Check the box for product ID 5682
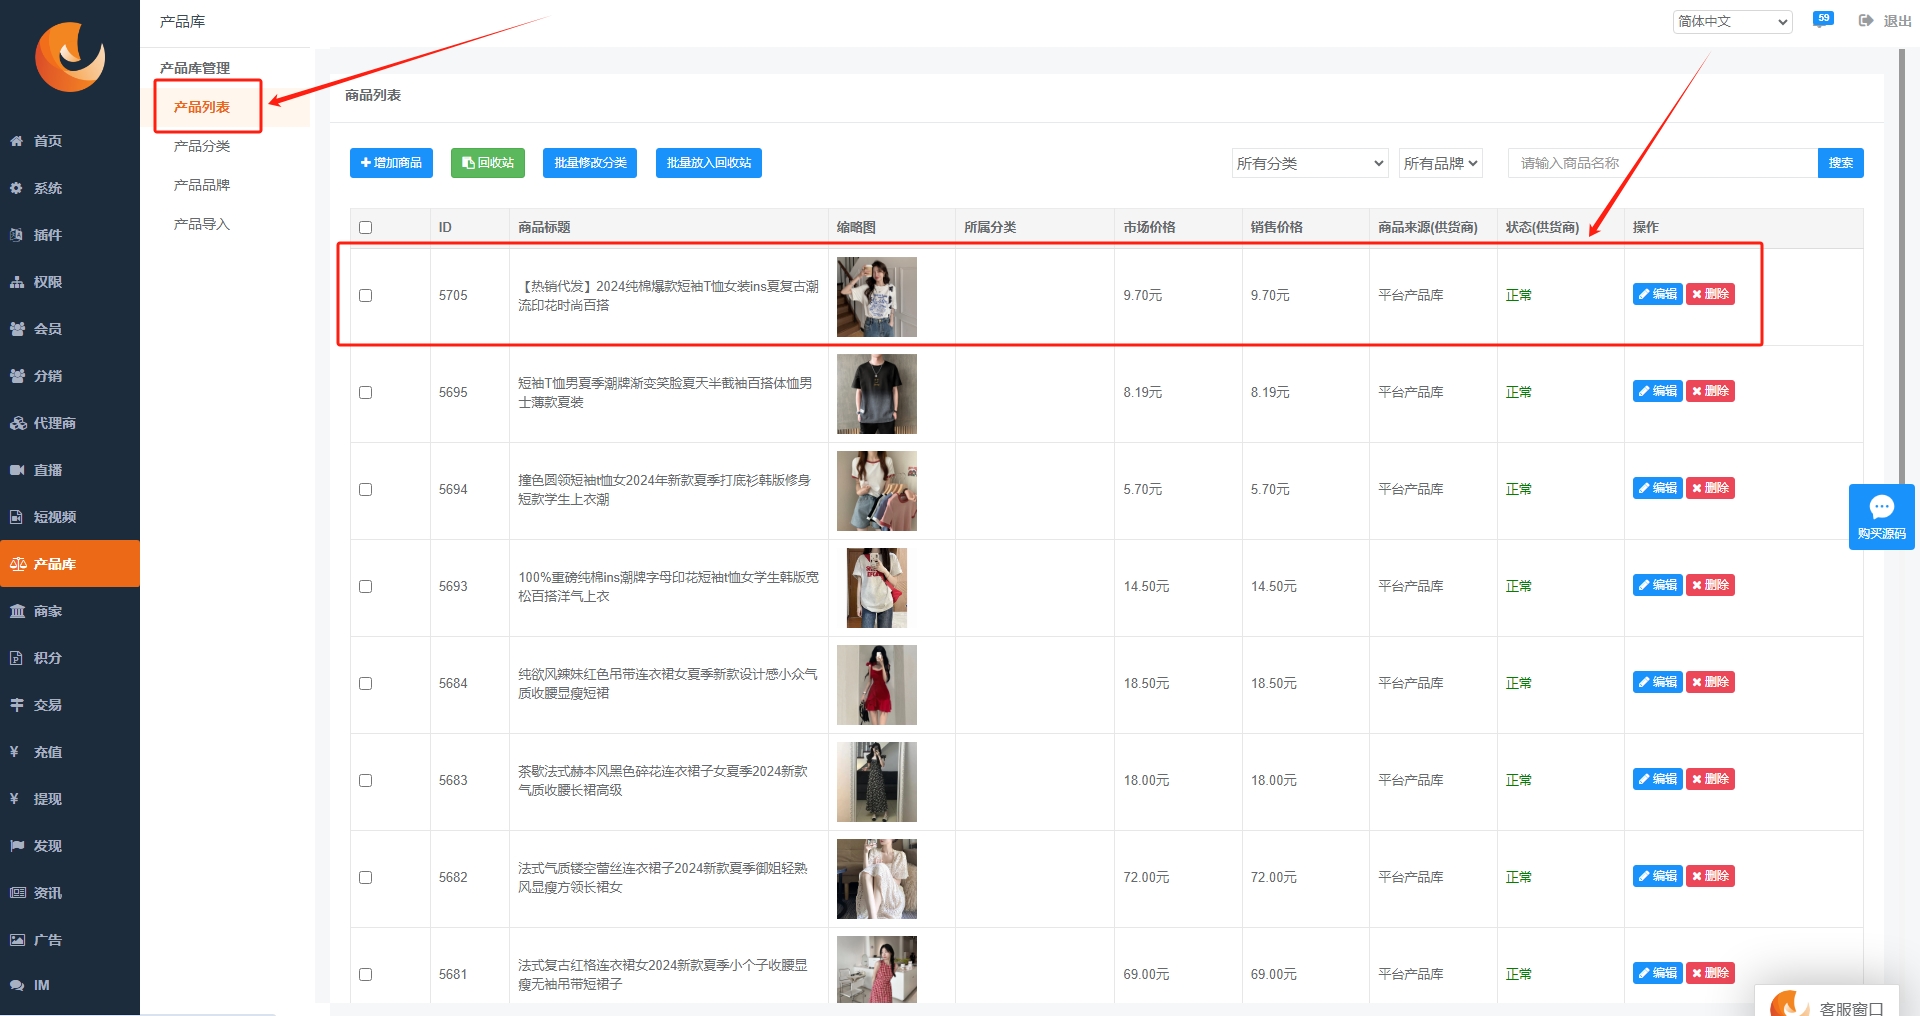 pos(365,877)
